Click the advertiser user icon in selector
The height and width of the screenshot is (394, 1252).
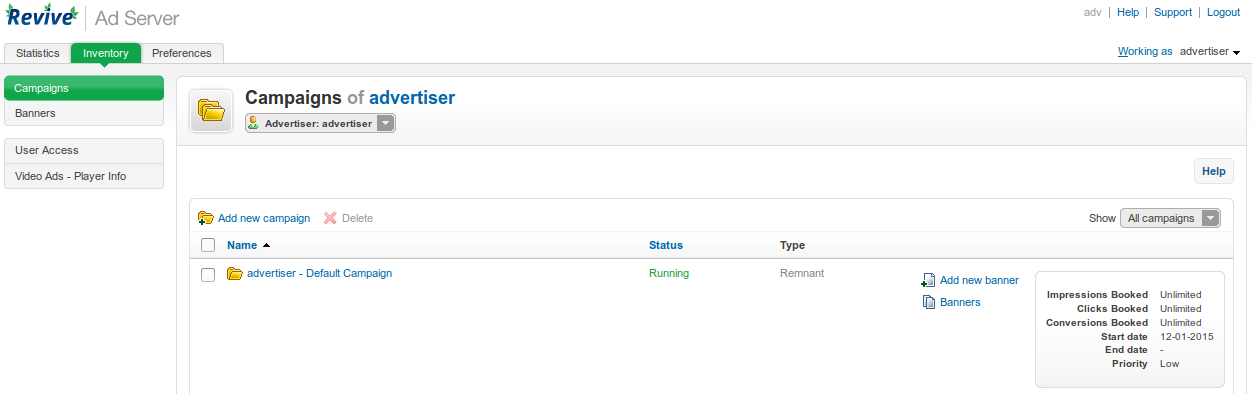253,123
